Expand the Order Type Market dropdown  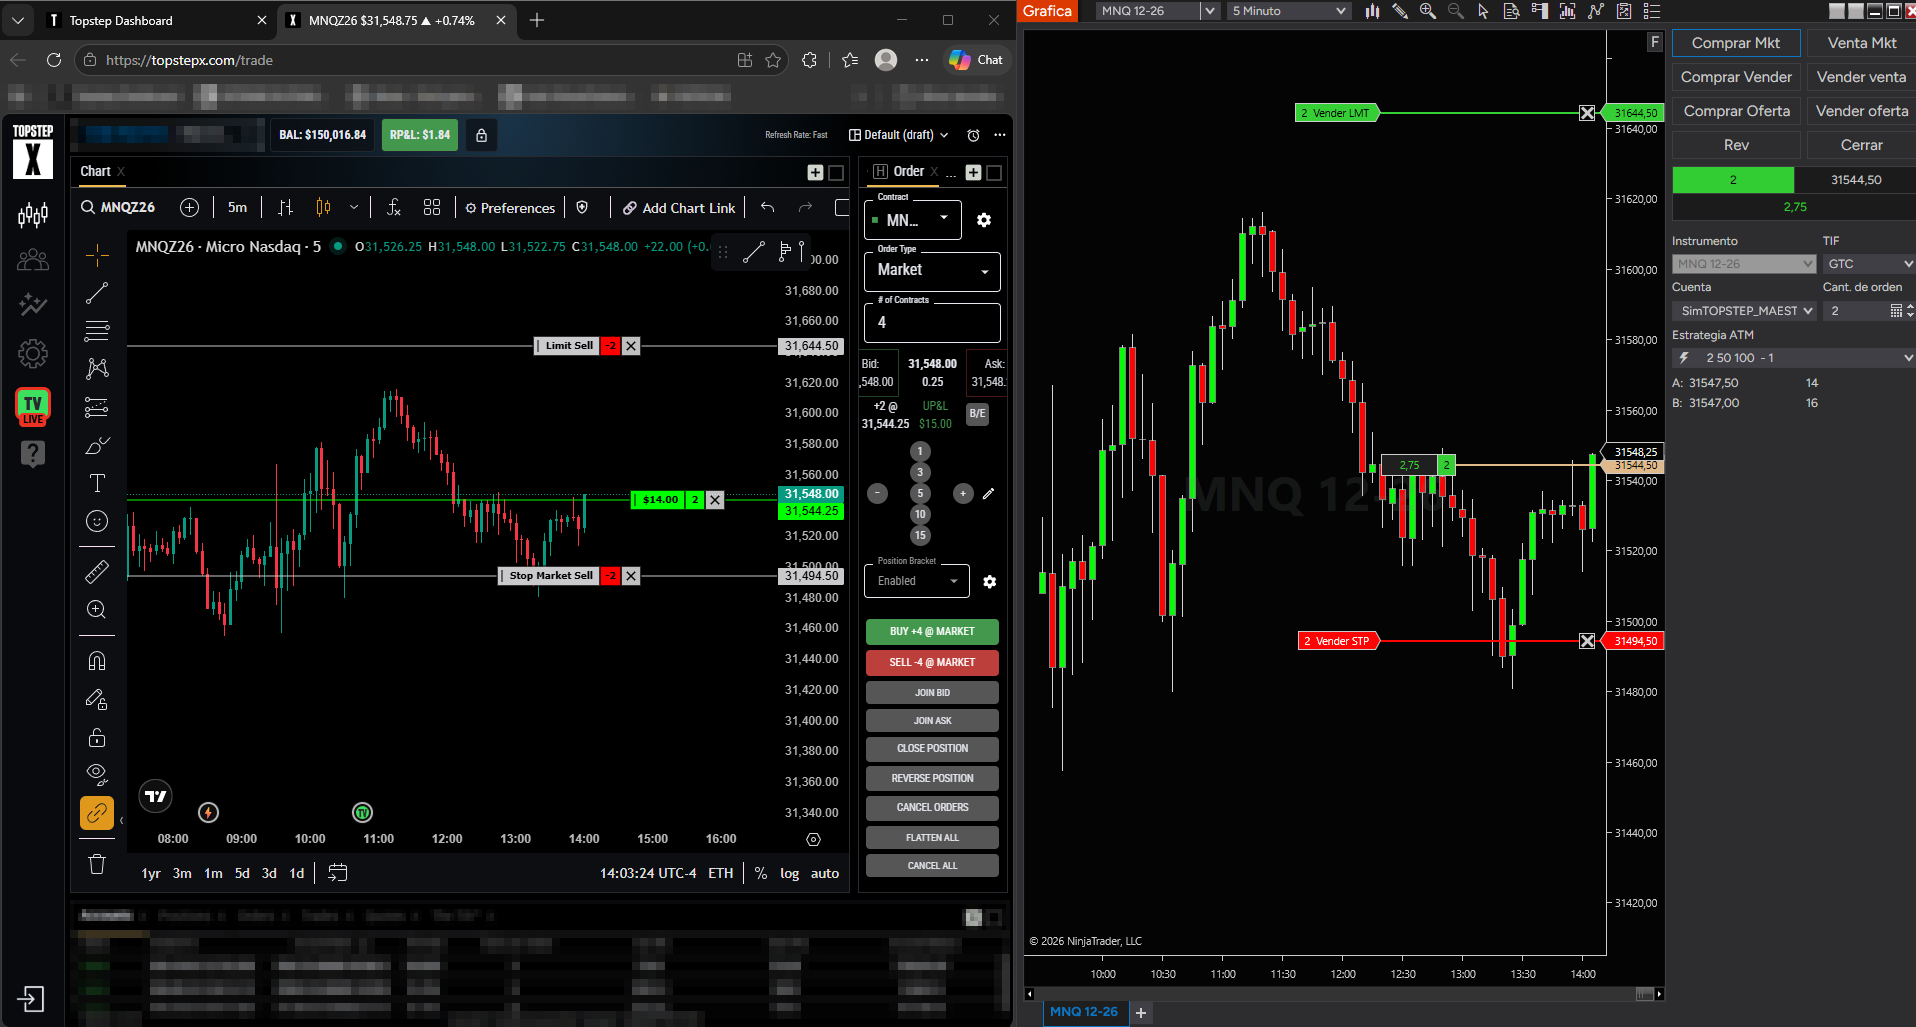(932, 270)
